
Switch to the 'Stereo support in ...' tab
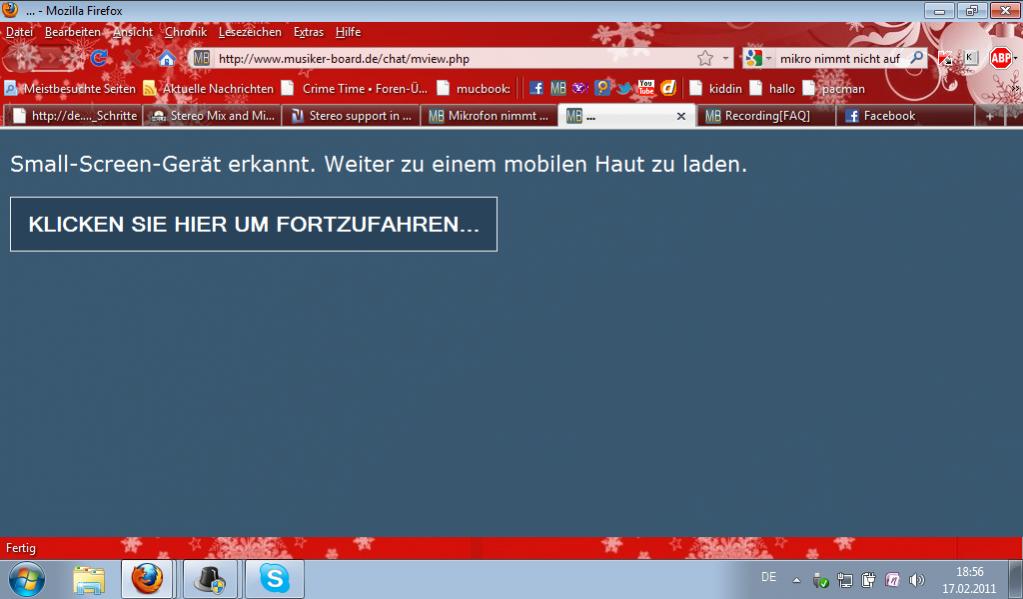pyautogui.click(x=351, y=115)
